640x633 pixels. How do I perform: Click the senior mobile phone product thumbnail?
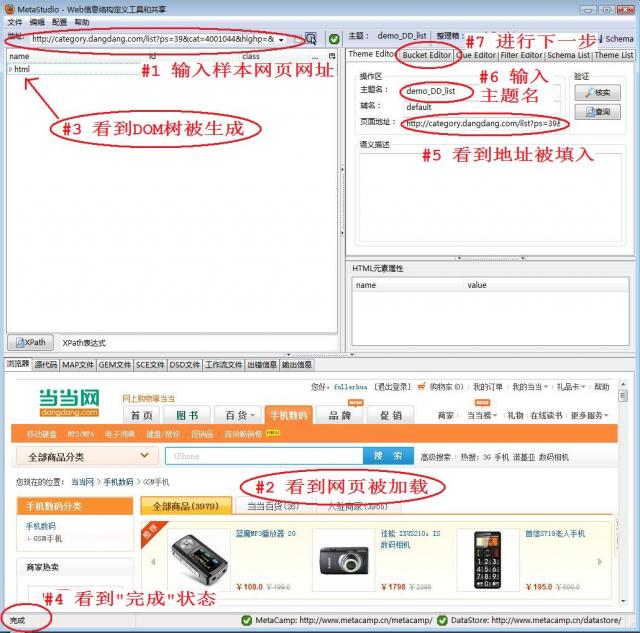(x=487, y=561)
